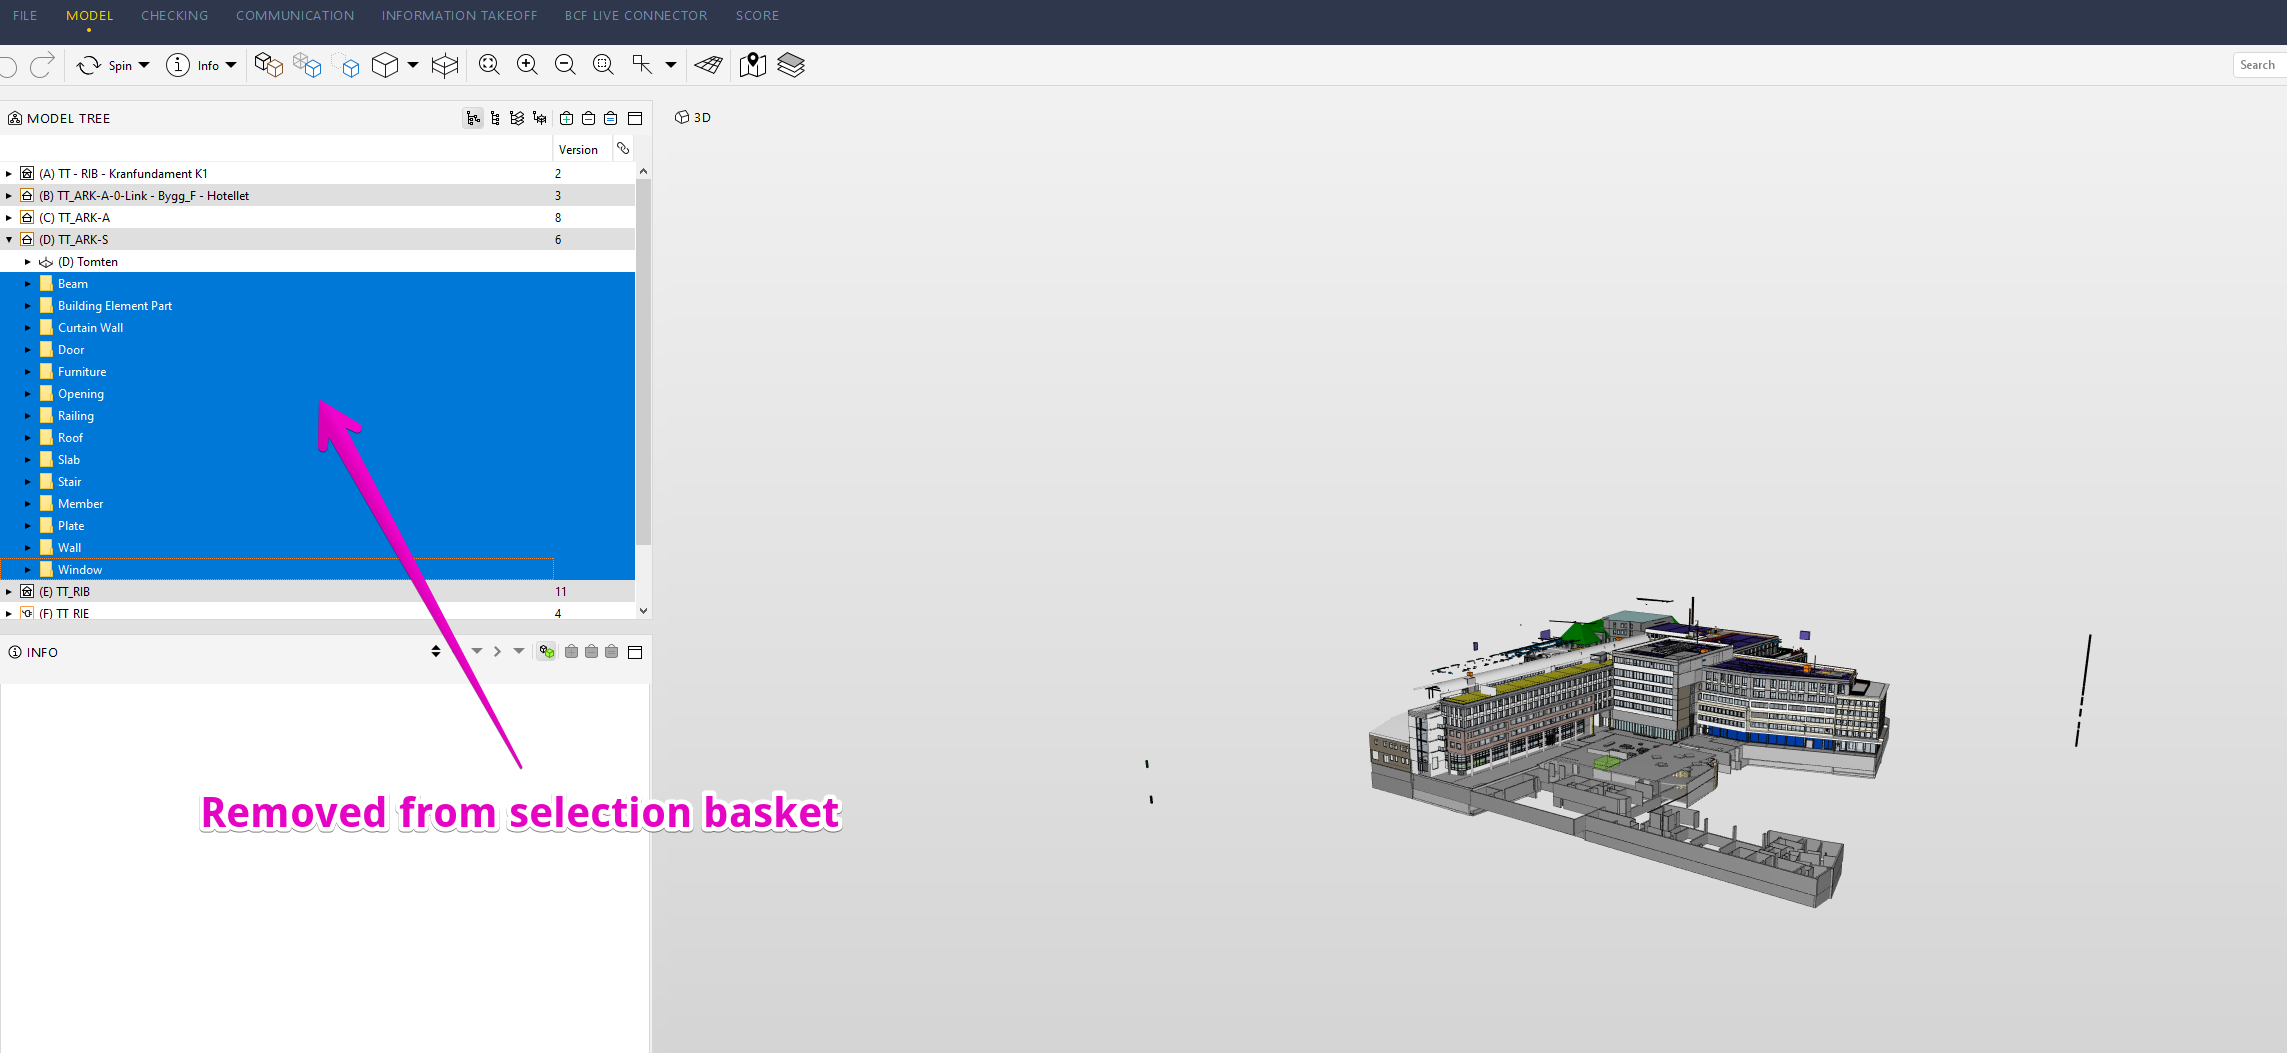
Task: Click the stacked layers icon in toolbar
Action: click(791, 66)
